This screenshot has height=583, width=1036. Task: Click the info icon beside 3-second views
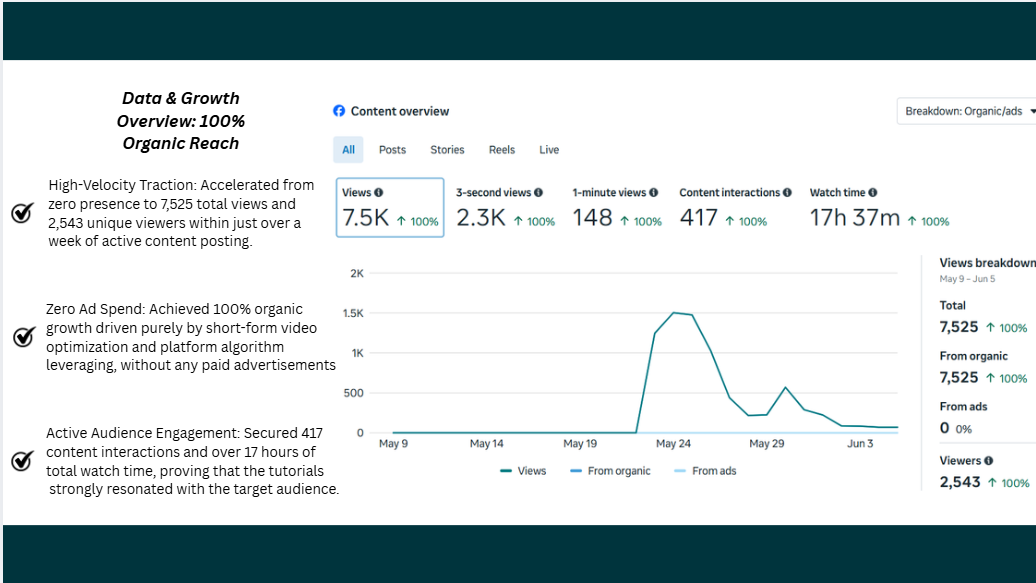538,192
